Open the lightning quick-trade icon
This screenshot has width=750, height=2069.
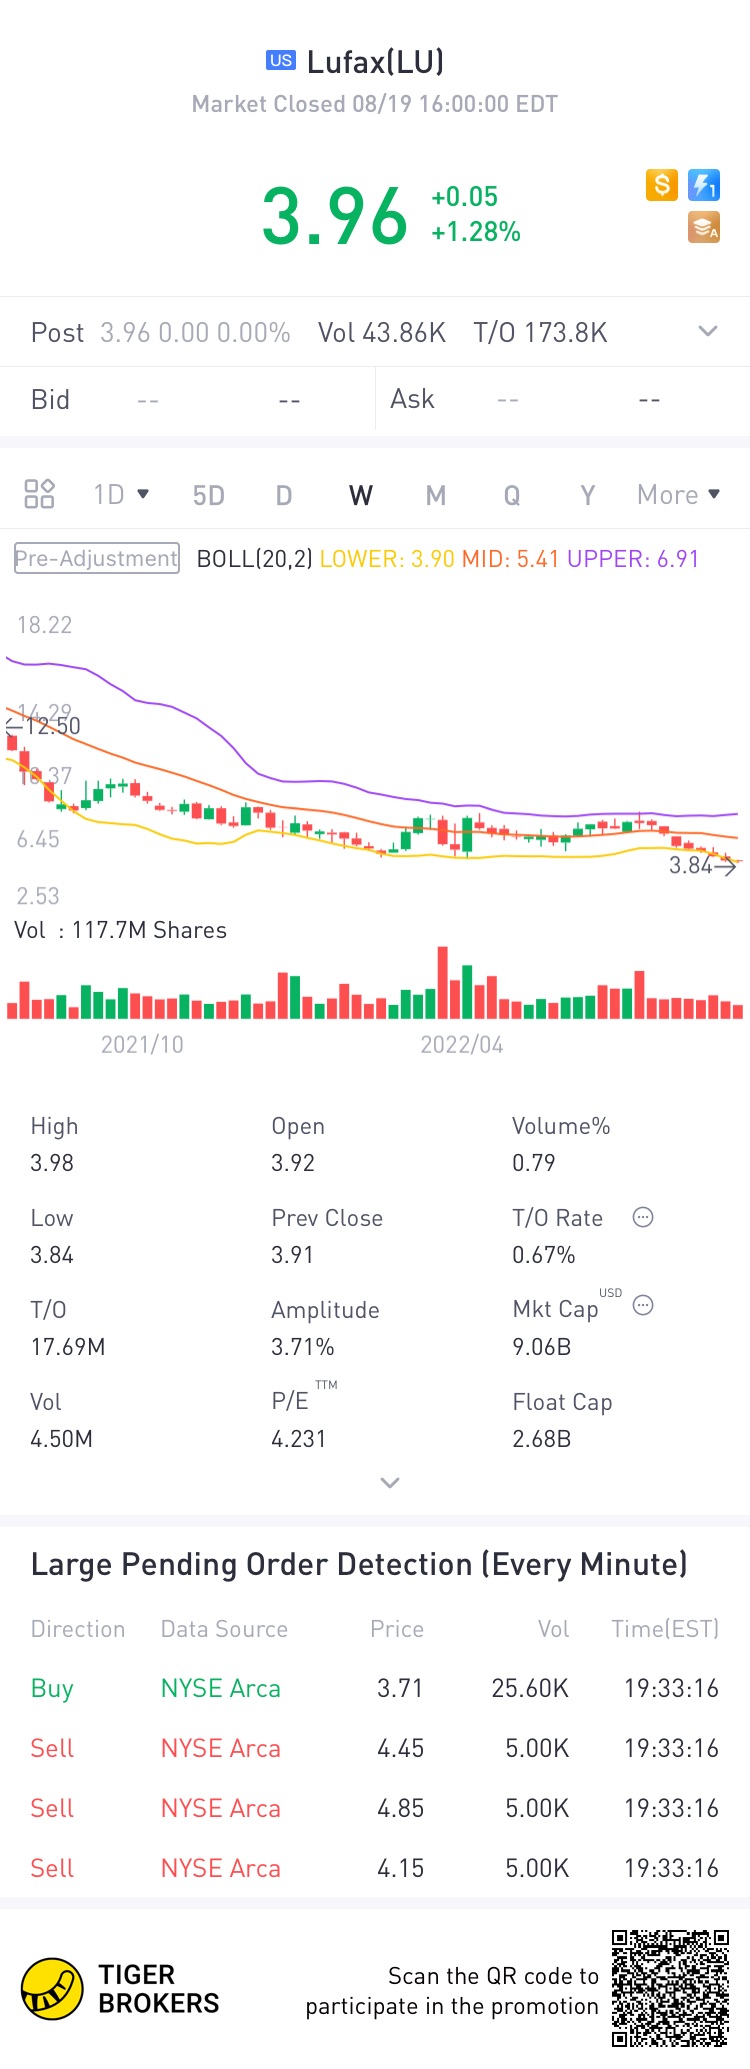(703, 185)
